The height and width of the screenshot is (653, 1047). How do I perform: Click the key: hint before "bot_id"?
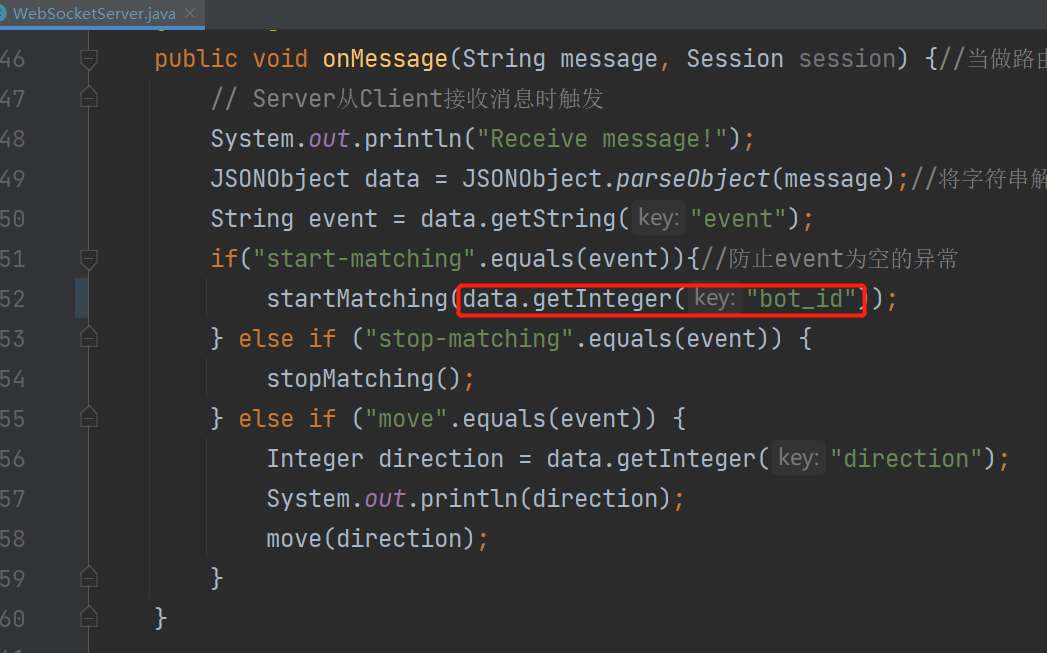714,298
